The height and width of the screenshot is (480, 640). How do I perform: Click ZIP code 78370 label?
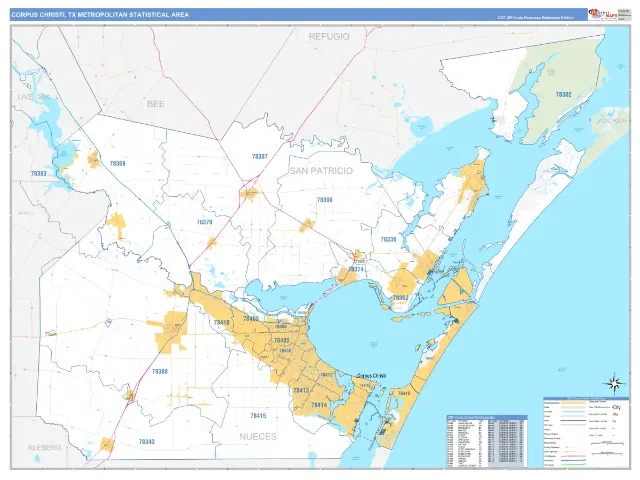[x=204, y=222]
